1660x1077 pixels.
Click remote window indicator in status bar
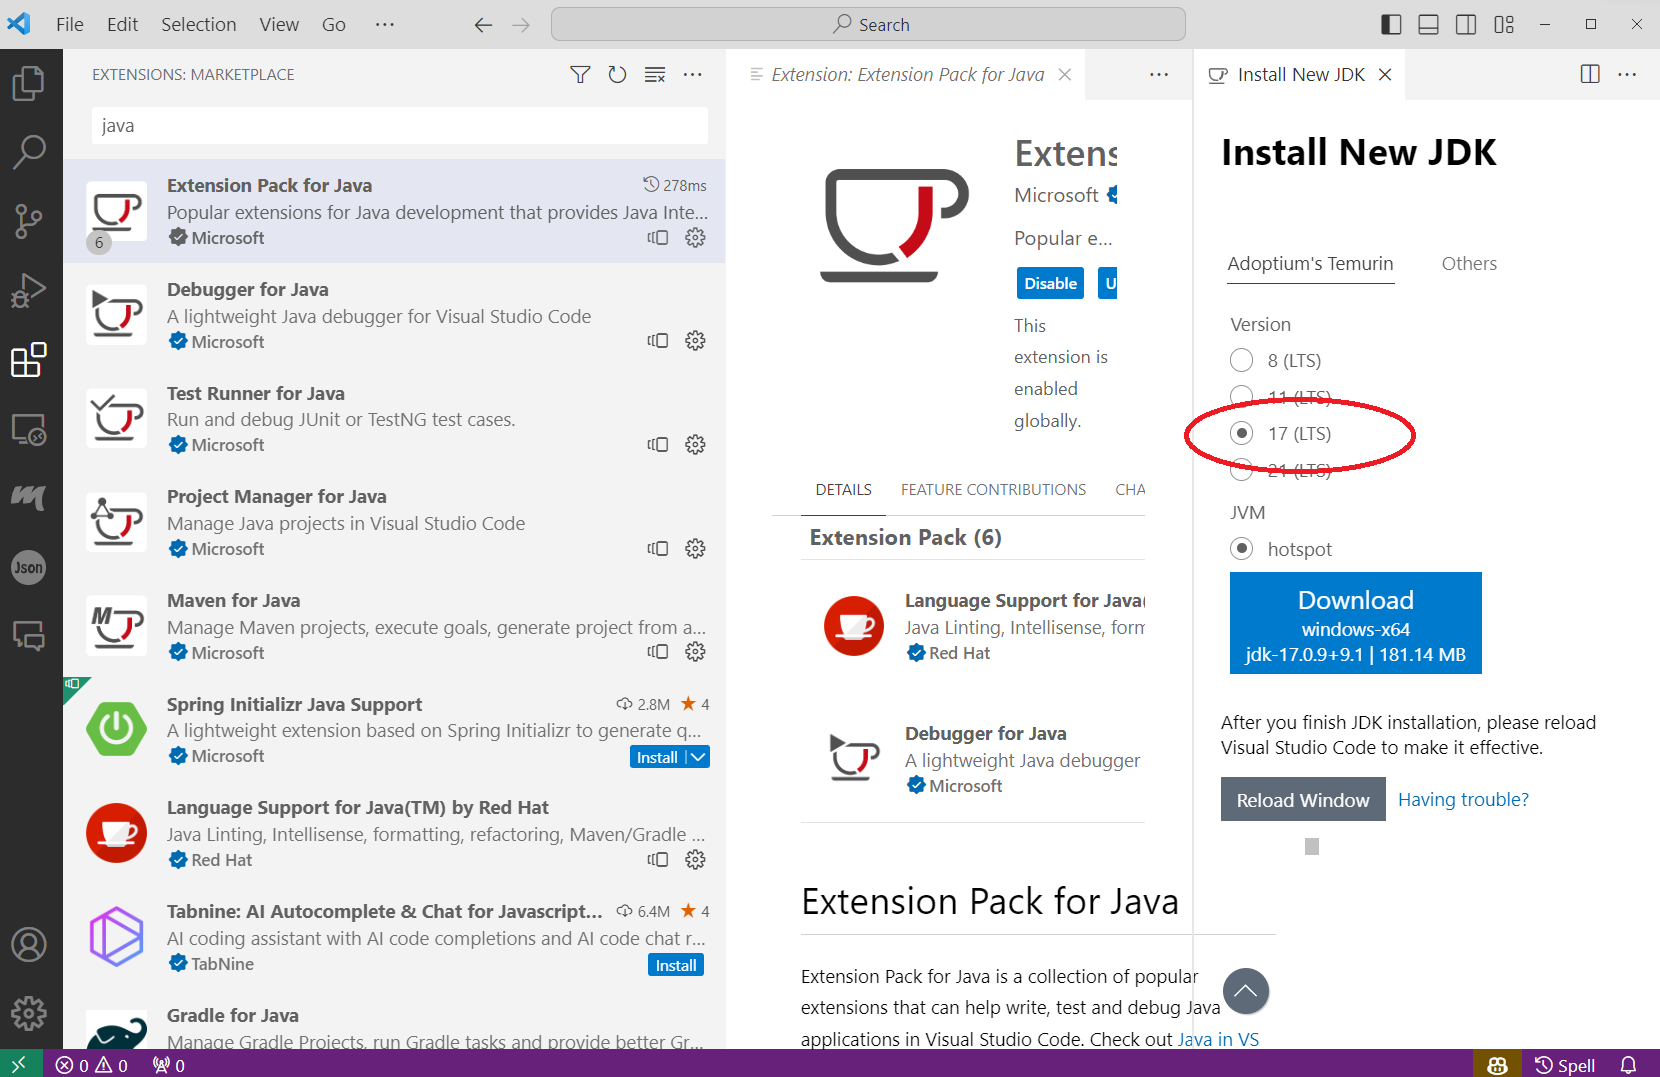pos(20,1064)
